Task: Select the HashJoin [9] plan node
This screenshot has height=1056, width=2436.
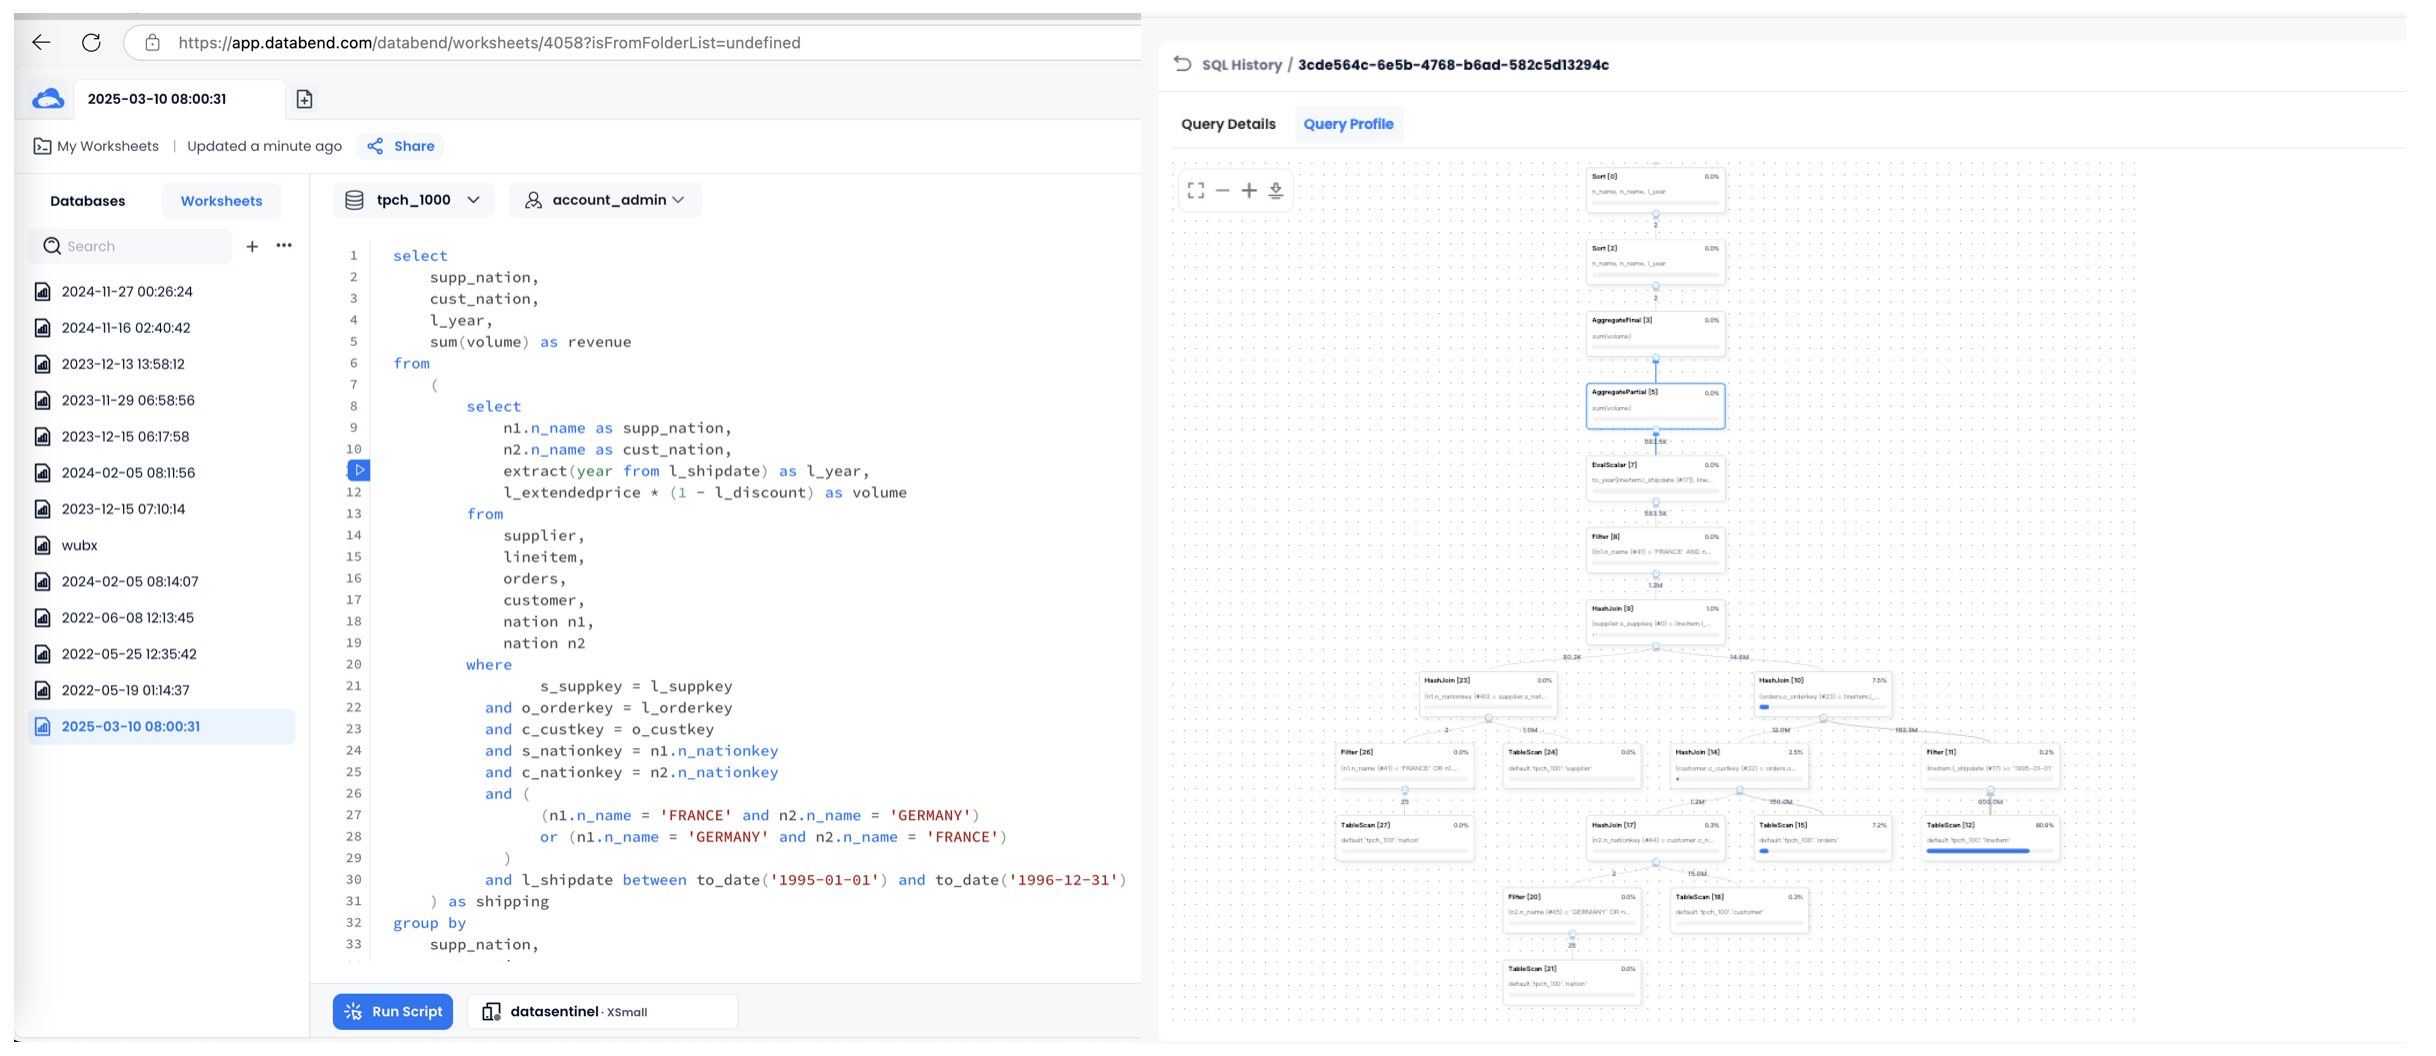Action: coord(1655,622)
